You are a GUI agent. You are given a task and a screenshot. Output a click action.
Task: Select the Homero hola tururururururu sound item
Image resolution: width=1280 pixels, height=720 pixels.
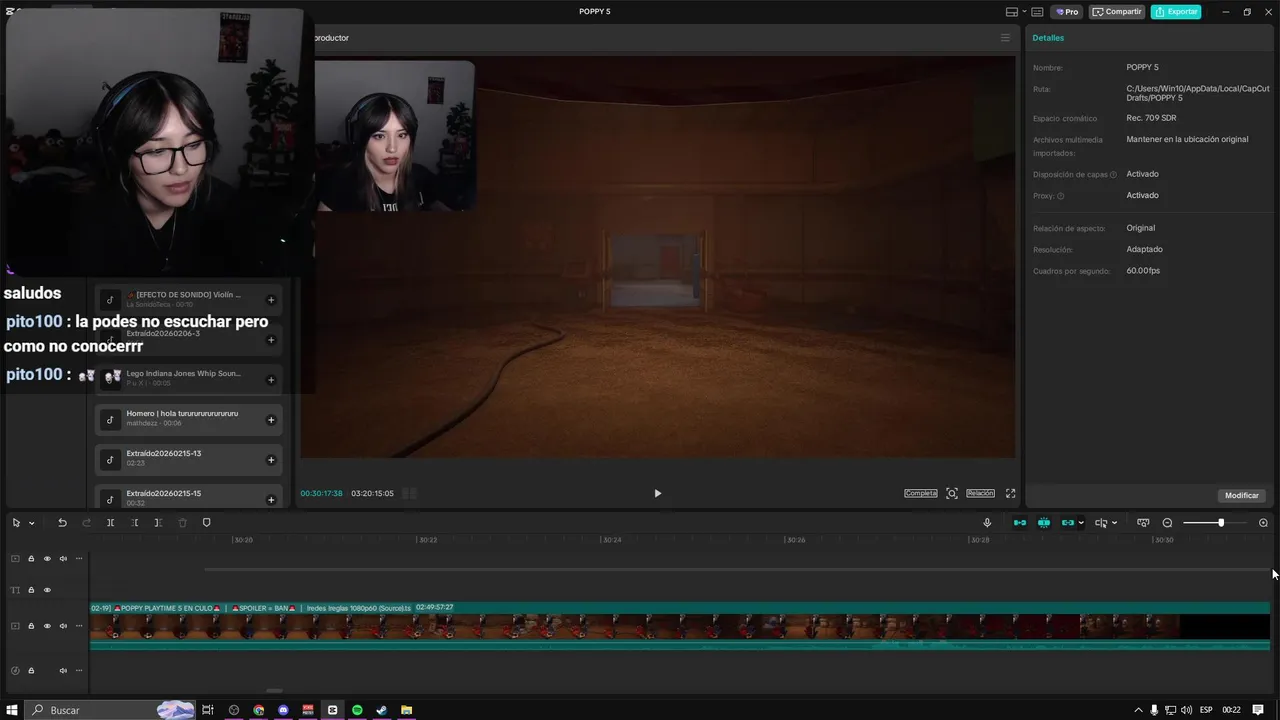(189, 419)
